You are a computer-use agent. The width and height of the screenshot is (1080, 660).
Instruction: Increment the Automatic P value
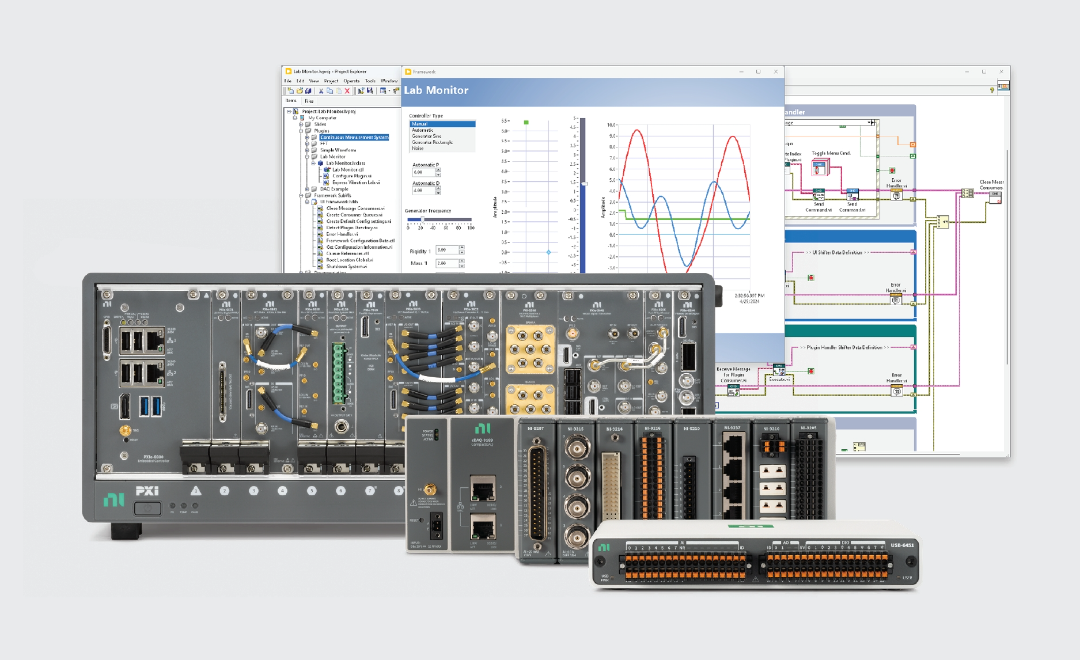tap(438, 169)
